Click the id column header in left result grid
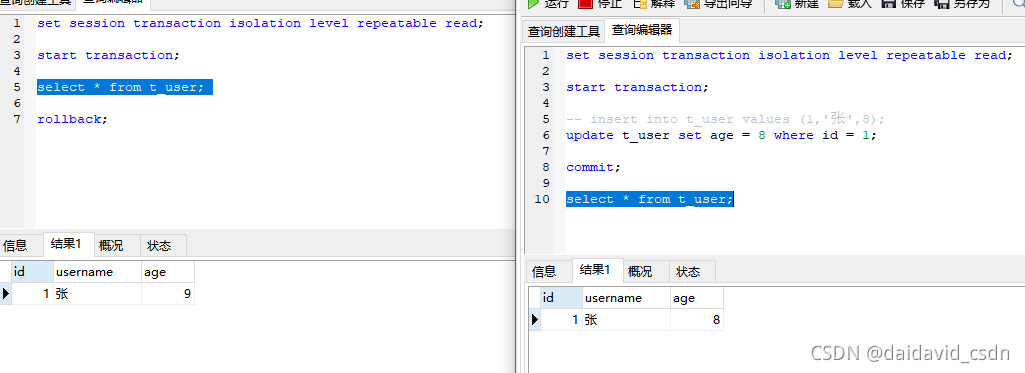Screen dimensions: 1025x373 [32, 272]
